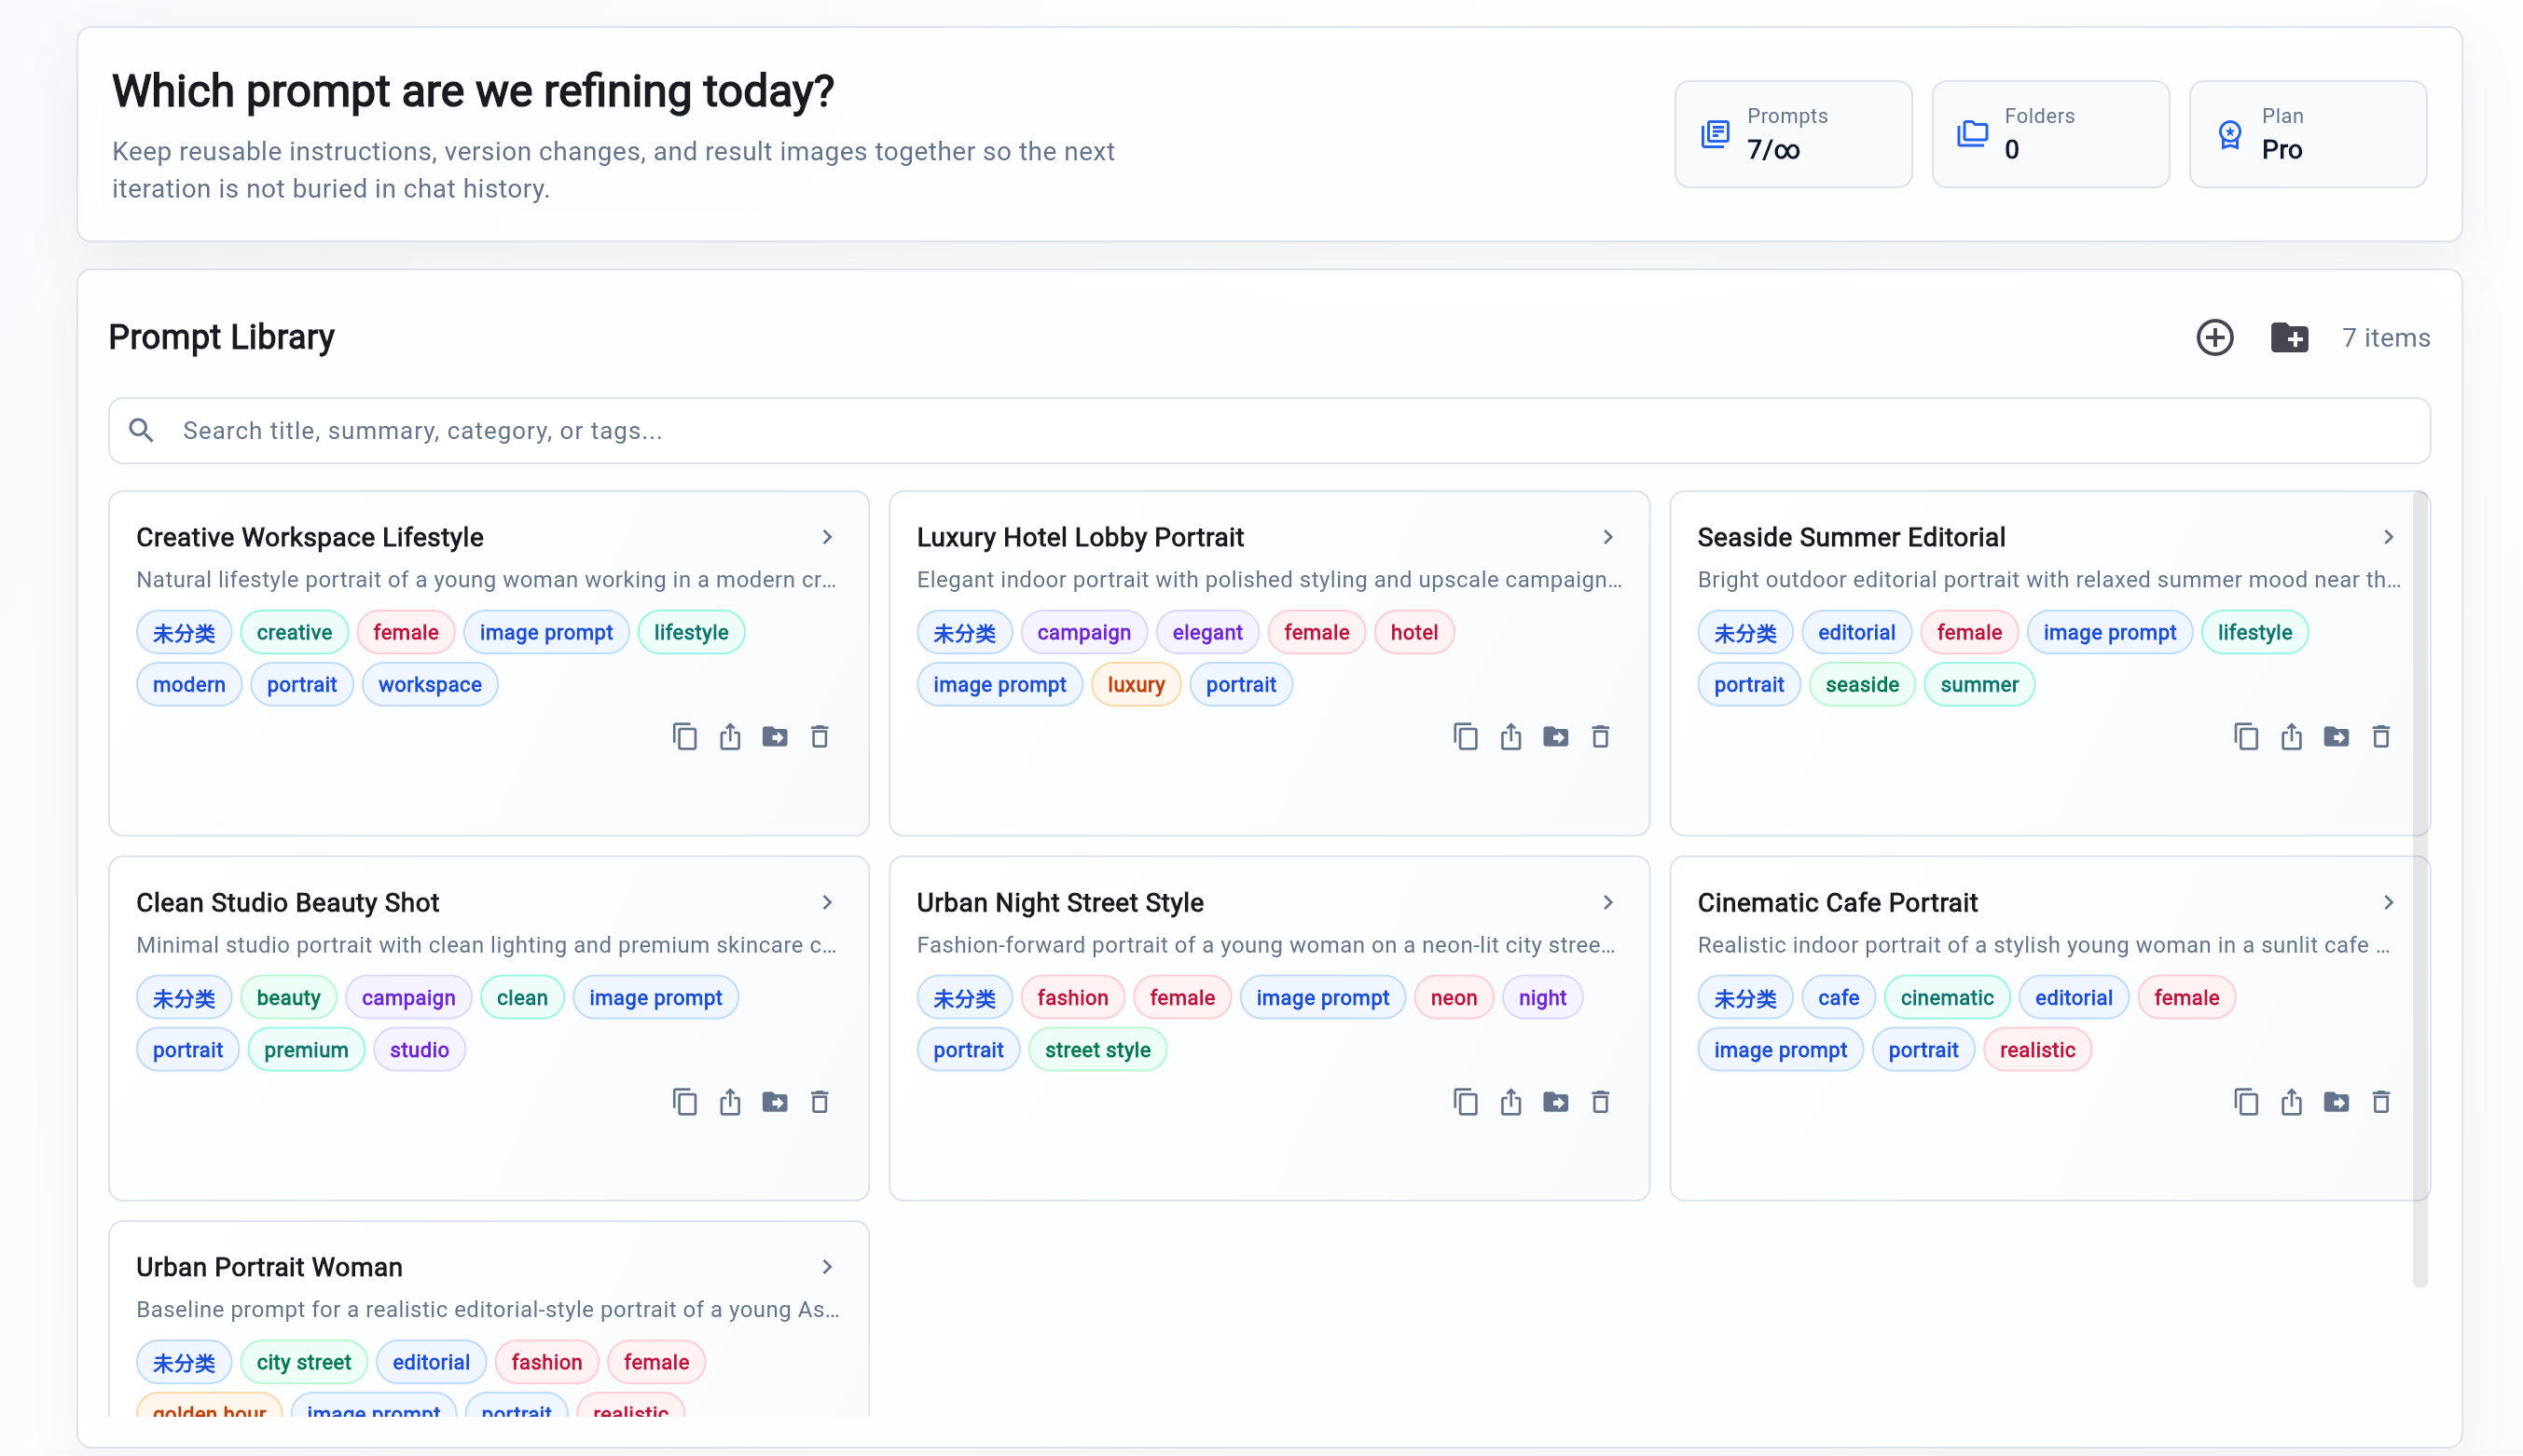Delete the Creative Workspace Lifestyle prompt
The width and height of the screenshot is (2523, 1456).
pyautogui.click(x=820, y=737)
